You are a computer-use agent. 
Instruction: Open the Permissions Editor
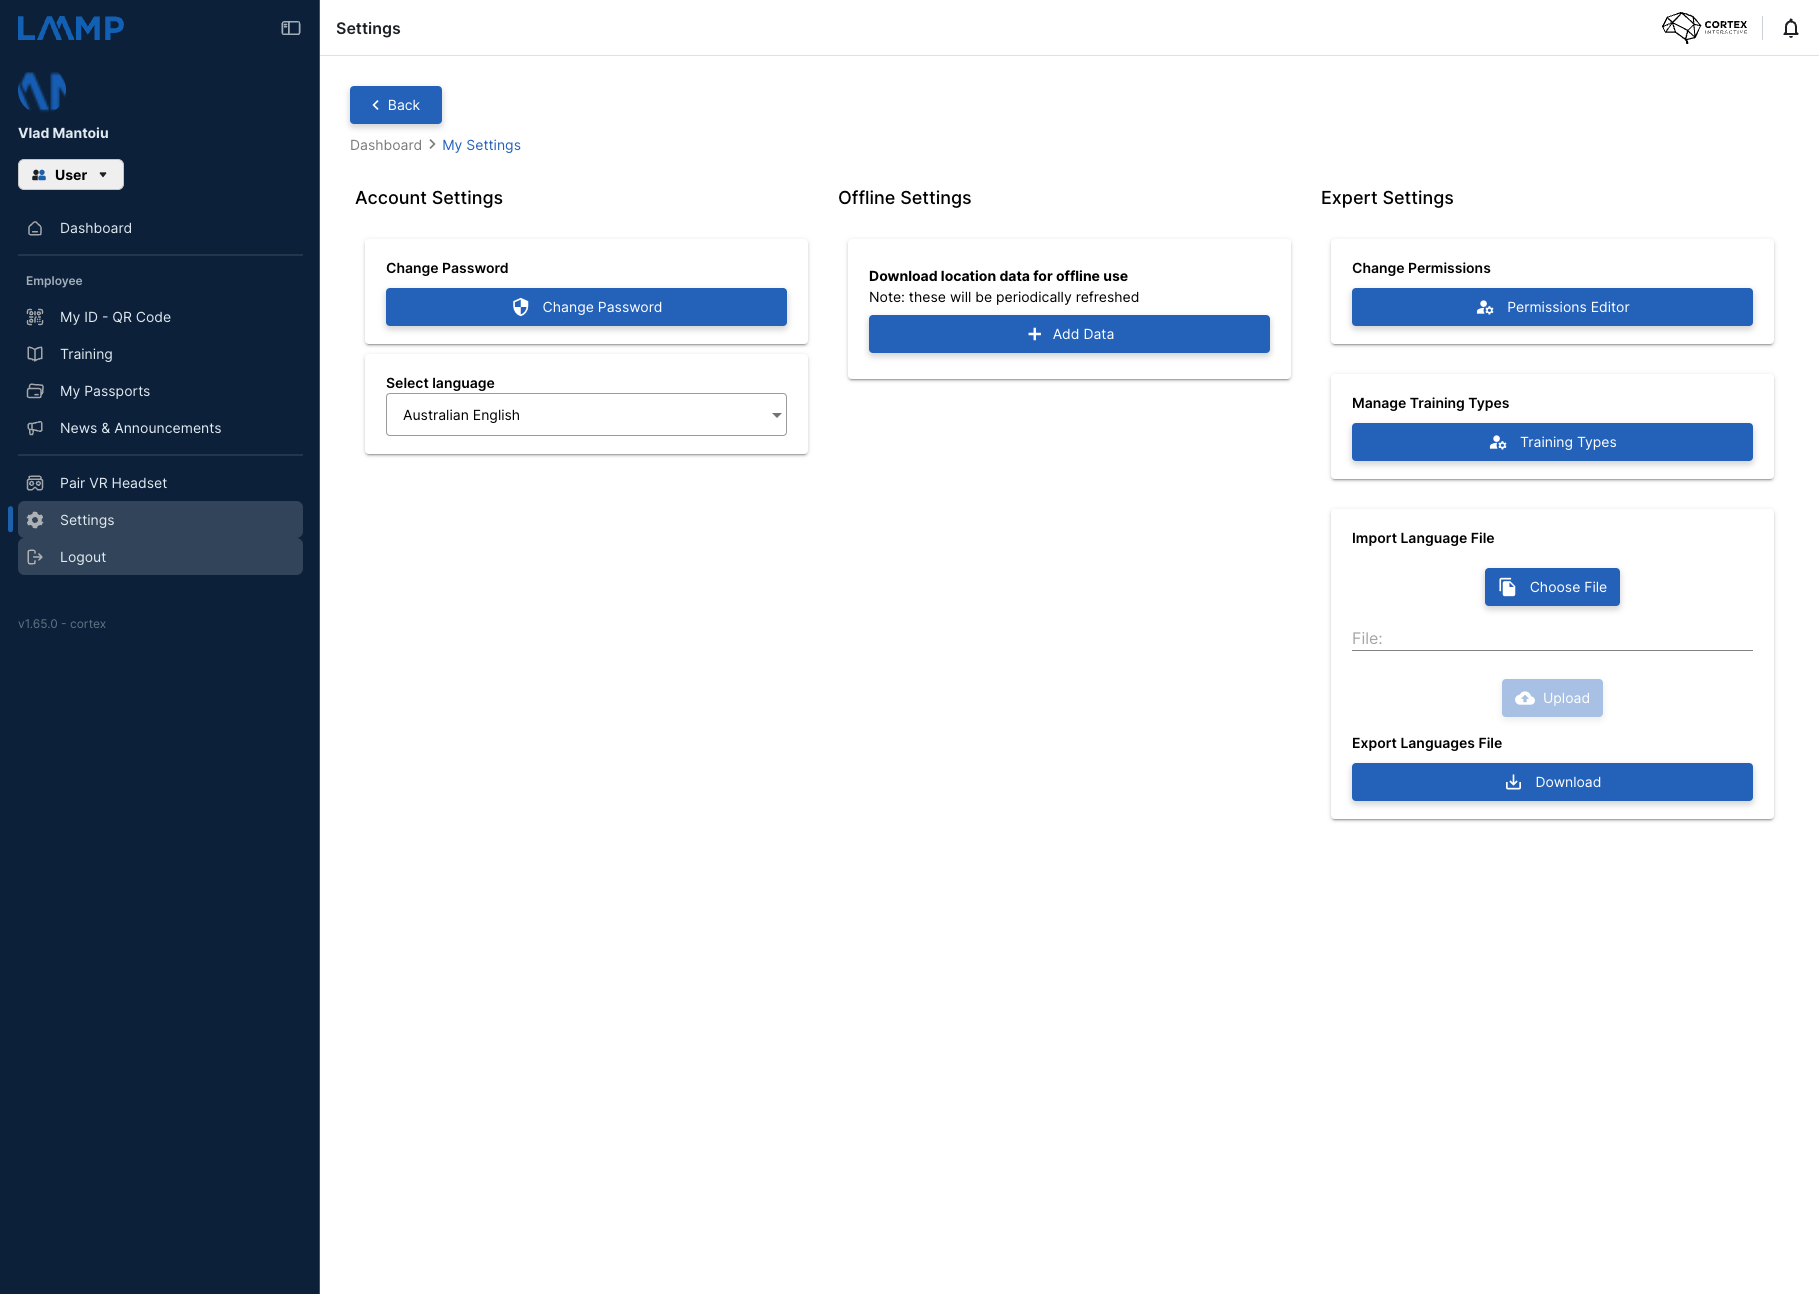coord(1552,307)
